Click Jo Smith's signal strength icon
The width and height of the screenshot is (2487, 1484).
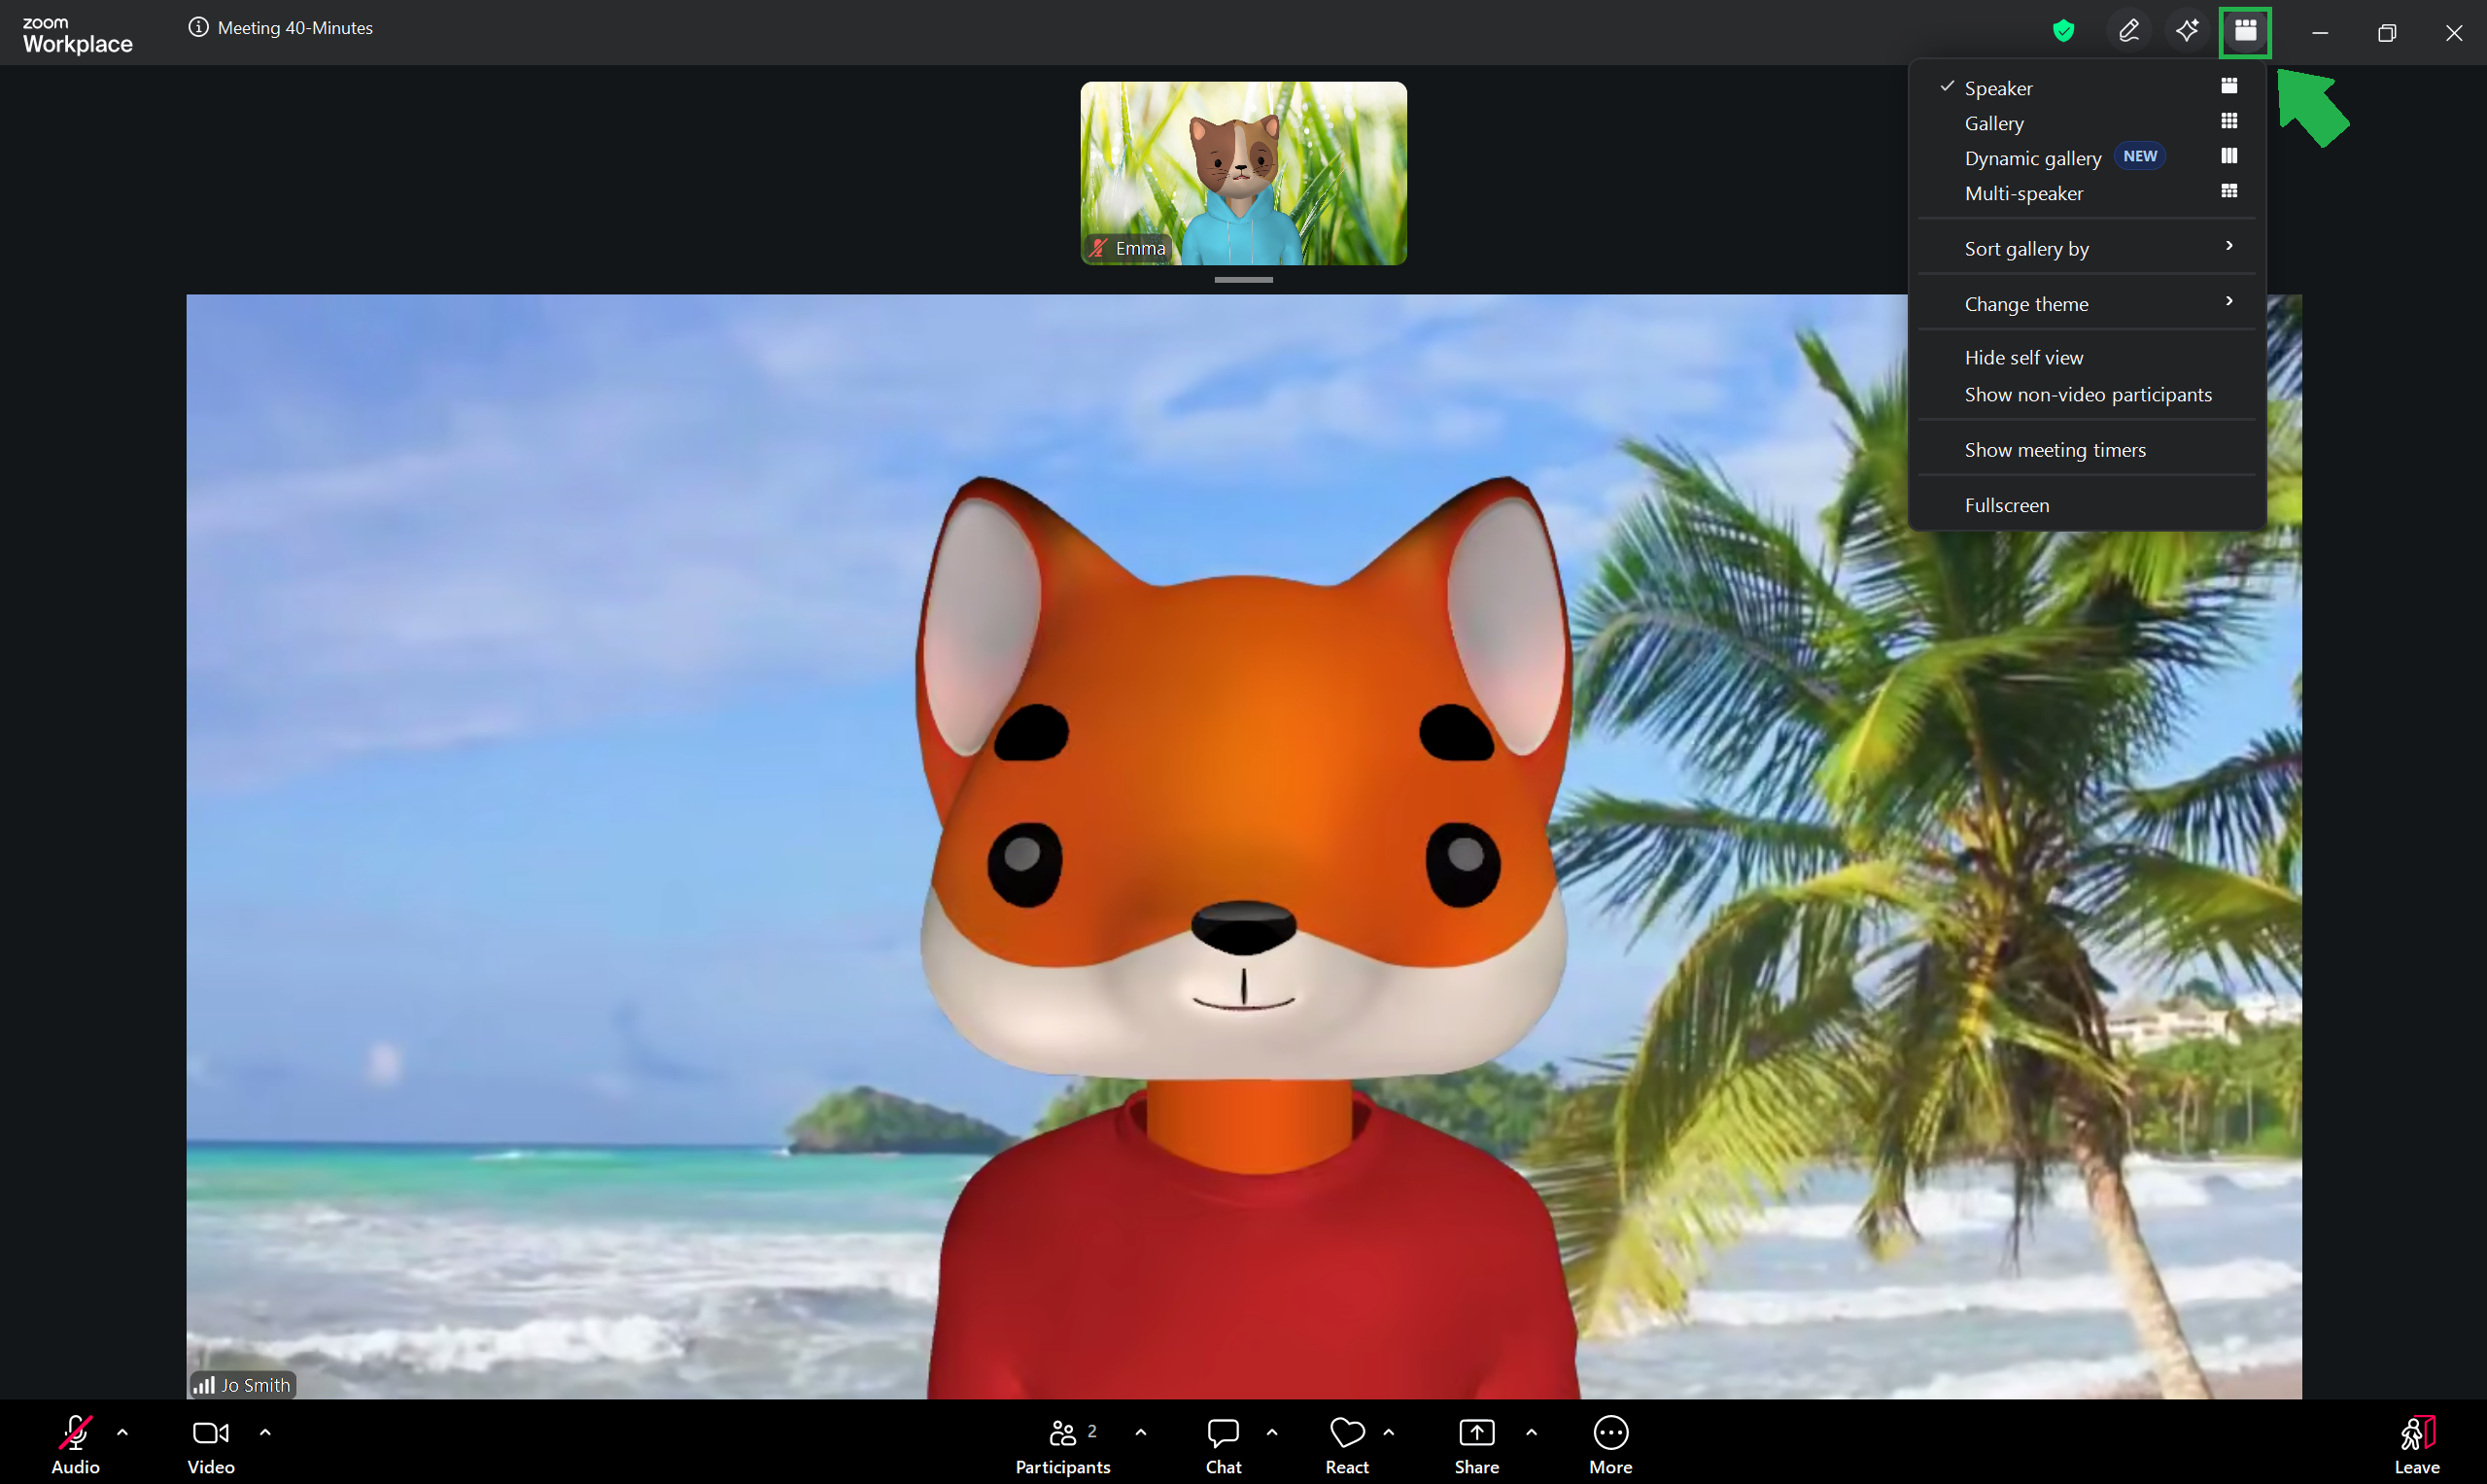204,1385
